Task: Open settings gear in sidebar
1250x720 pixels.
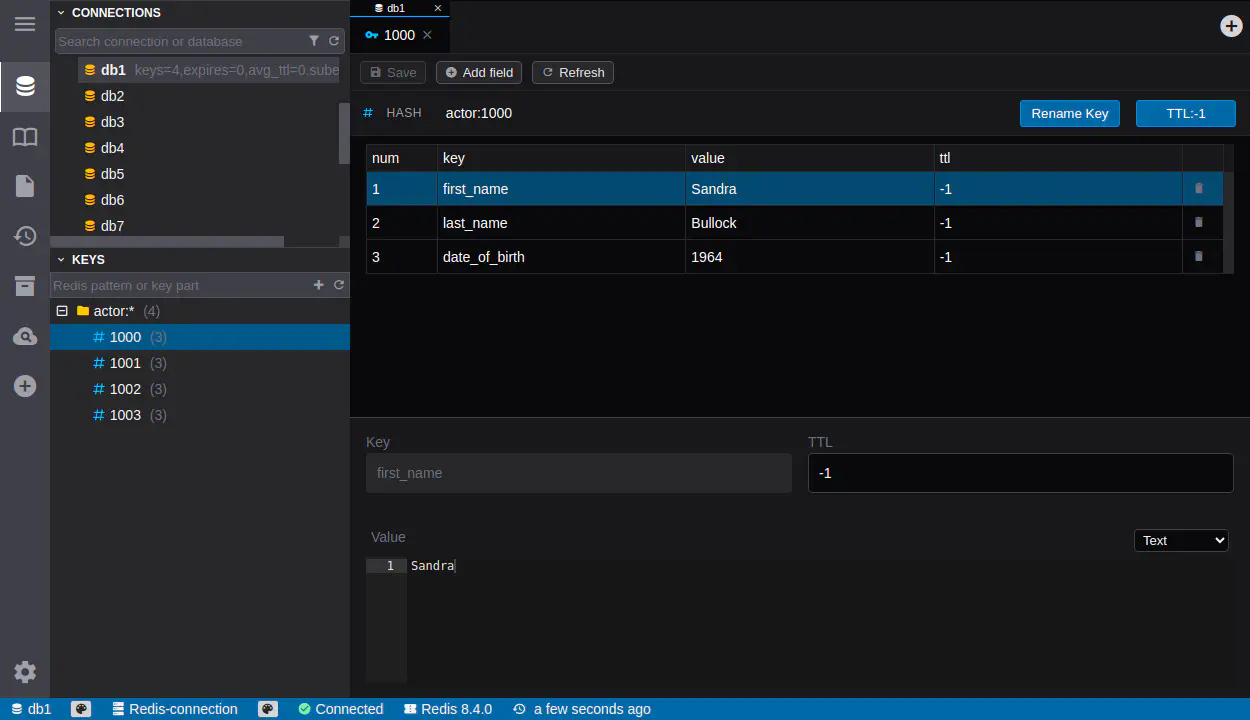Action: tap(25, 672)
